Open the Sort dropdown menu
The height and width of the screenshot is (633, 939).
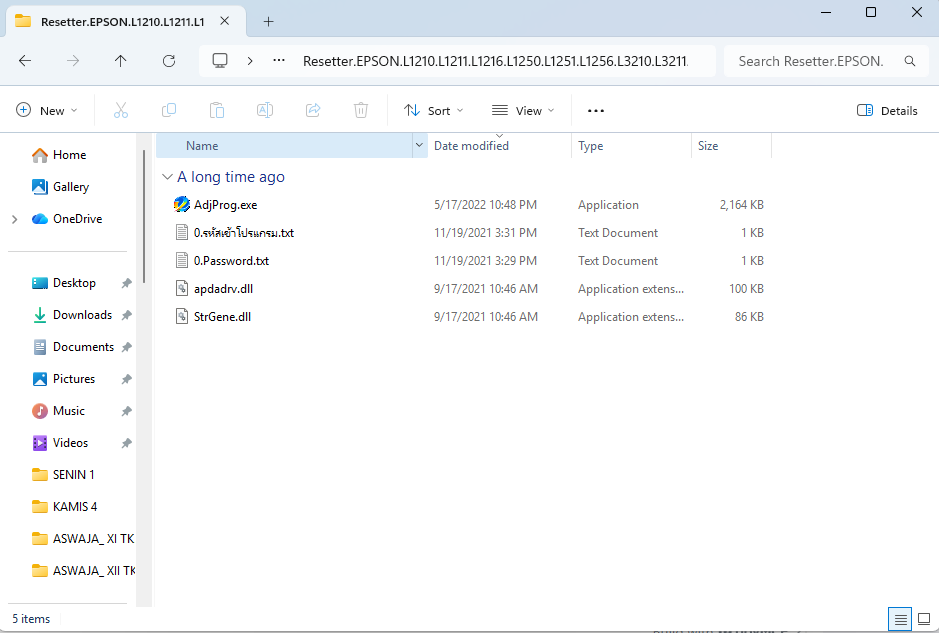tap(434, 111)
